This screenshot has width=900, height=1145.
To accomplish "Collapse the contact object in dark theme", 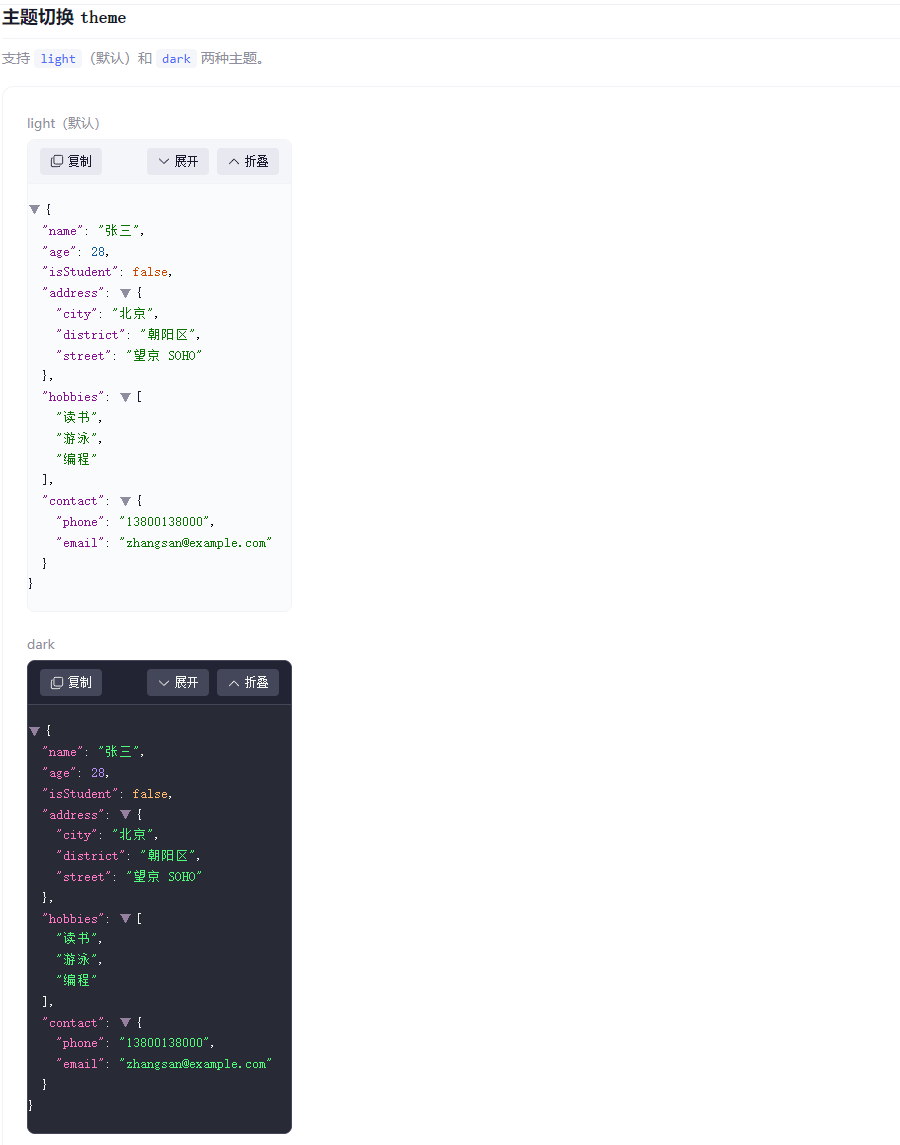I will click(125, 1022).
